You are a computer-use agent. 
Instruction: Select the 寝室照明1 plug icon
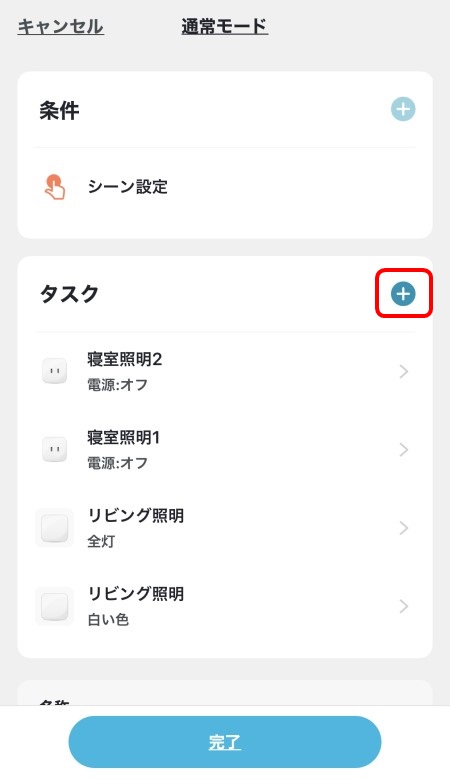(x=55, y=449)
